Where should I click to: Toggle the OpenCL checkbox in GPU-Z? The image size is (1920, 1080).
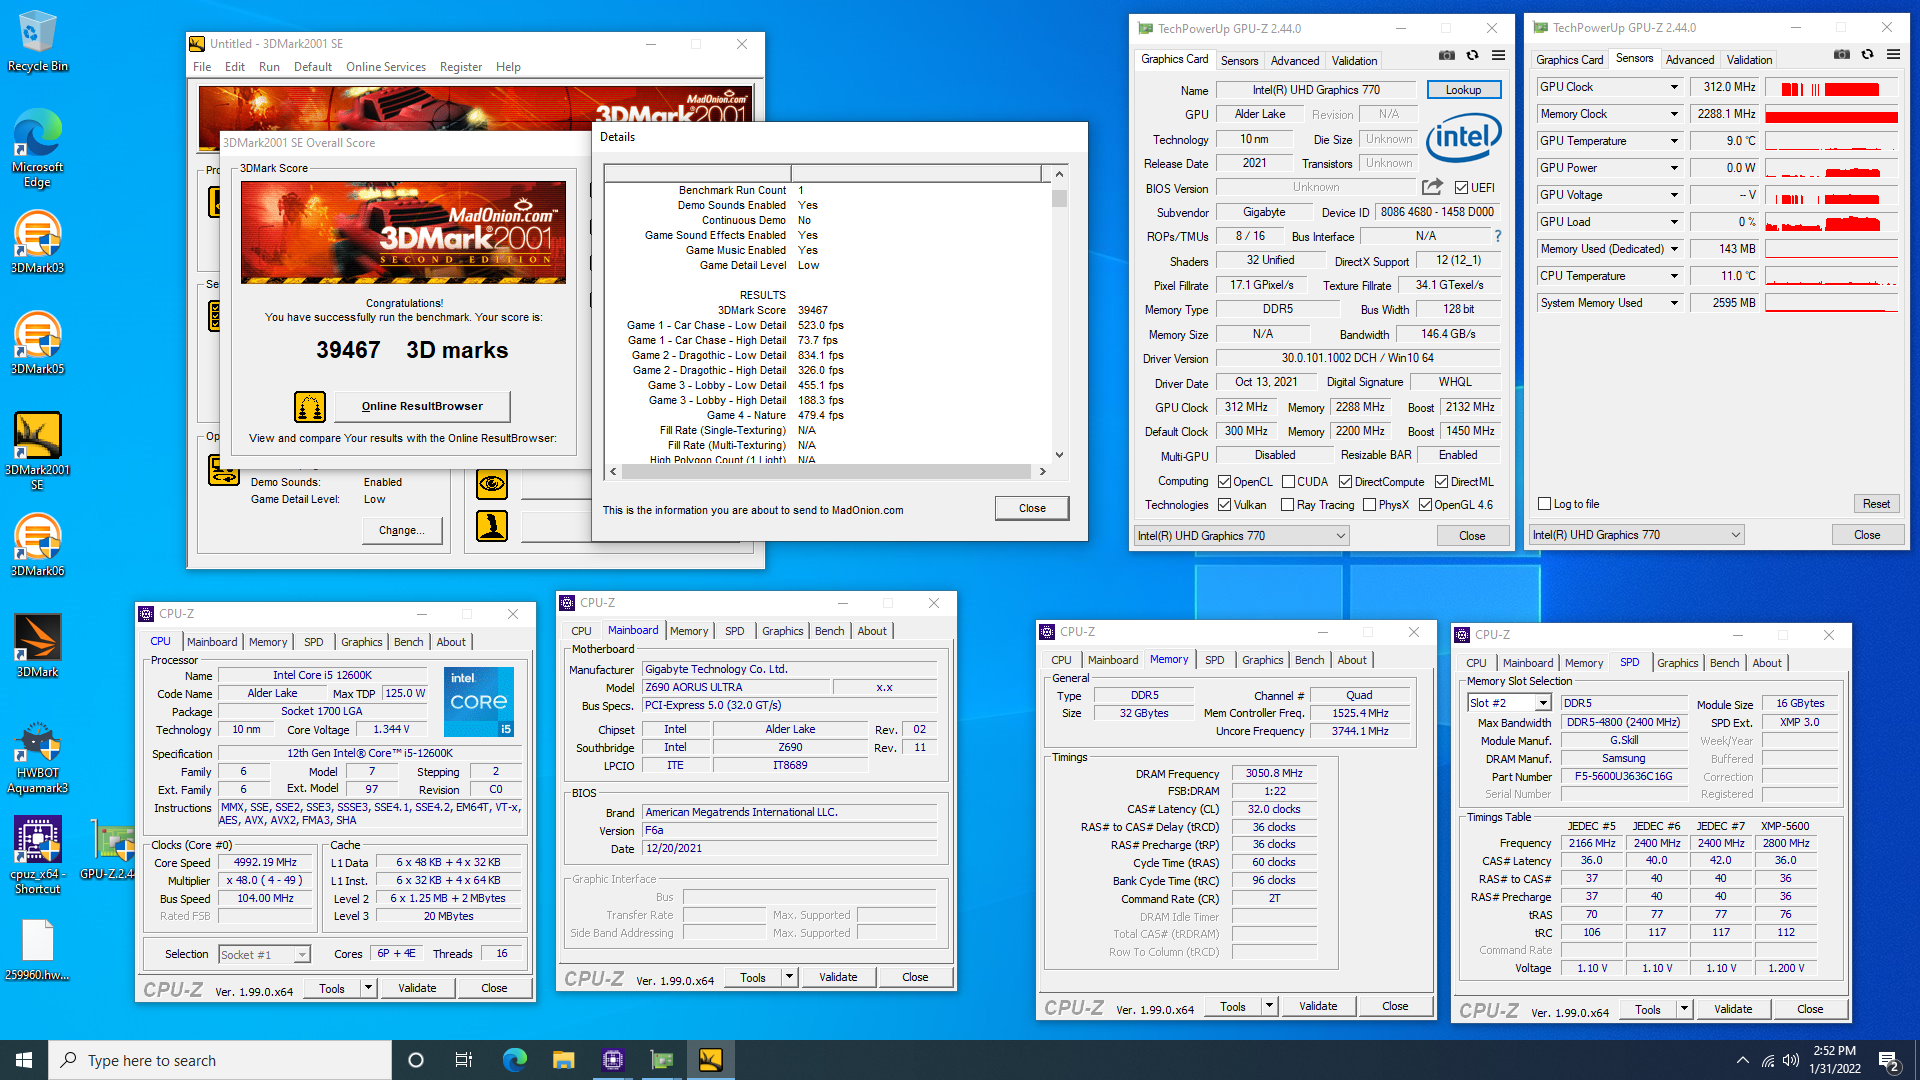click(x=1224, y=482)
